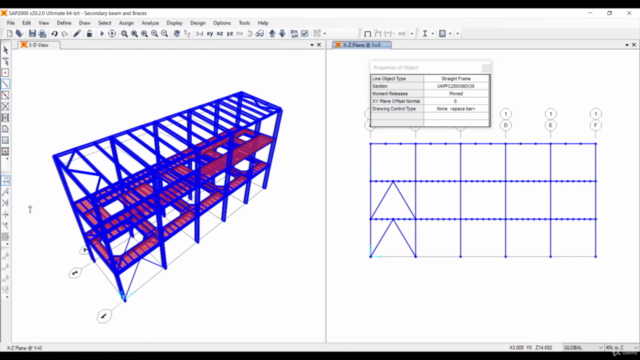This screenshot has width=640, height=360.
Task: Select Draw Special Joint tool
Action: (x=5, y=73)
